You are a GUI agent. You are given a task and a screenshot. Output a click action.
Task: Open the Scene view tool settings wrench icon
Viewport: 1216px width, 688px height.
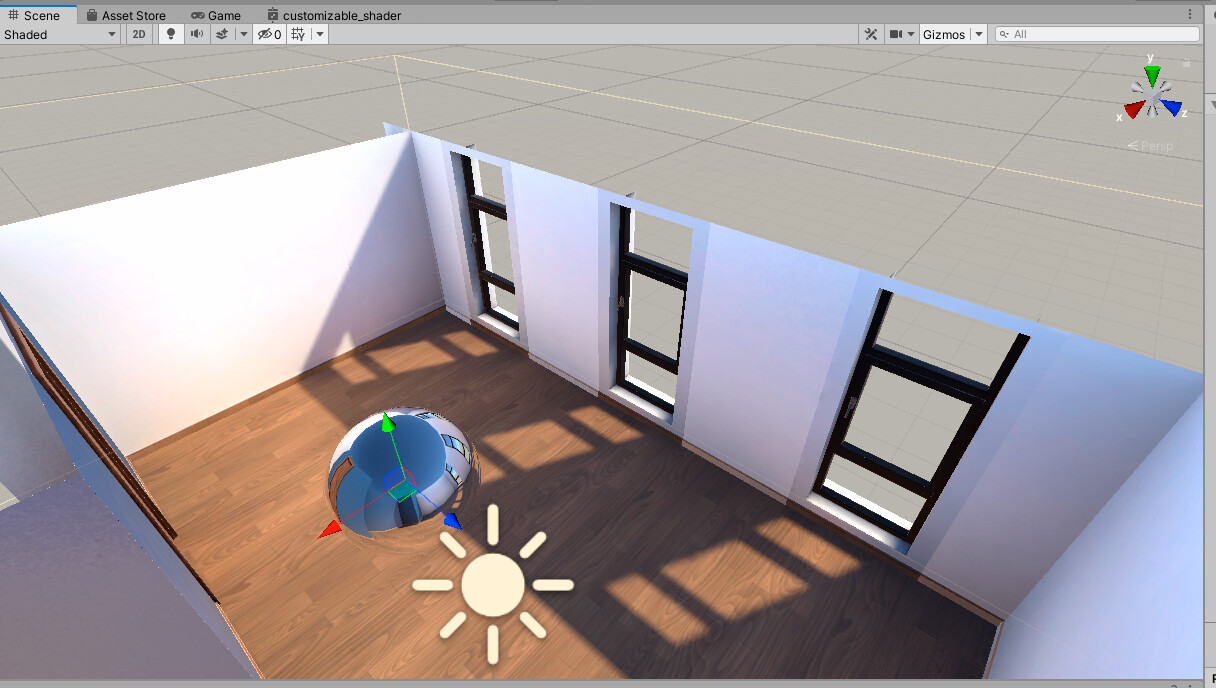click(870, 33)
